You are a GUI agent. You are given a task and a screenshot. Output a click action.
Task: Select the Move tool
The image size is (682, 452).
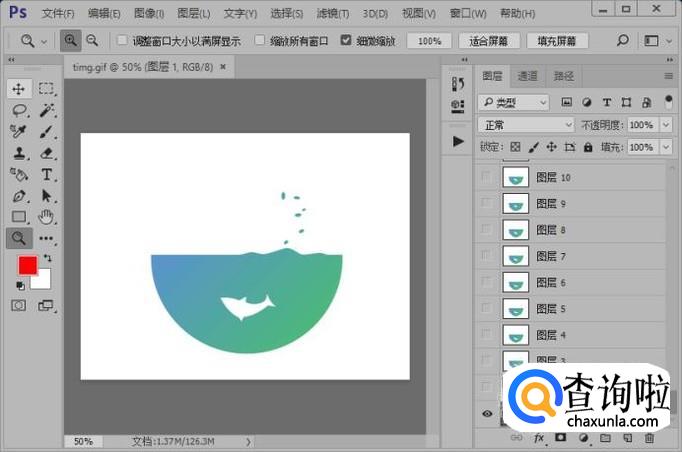(x=19, y=88)
